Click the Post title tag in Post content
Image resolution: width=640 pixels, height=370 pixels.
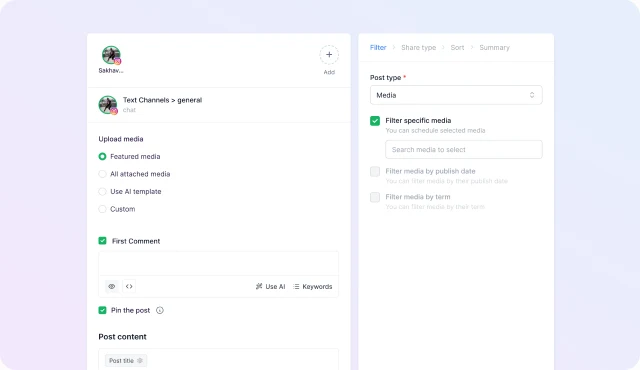(x=126, y=361)
